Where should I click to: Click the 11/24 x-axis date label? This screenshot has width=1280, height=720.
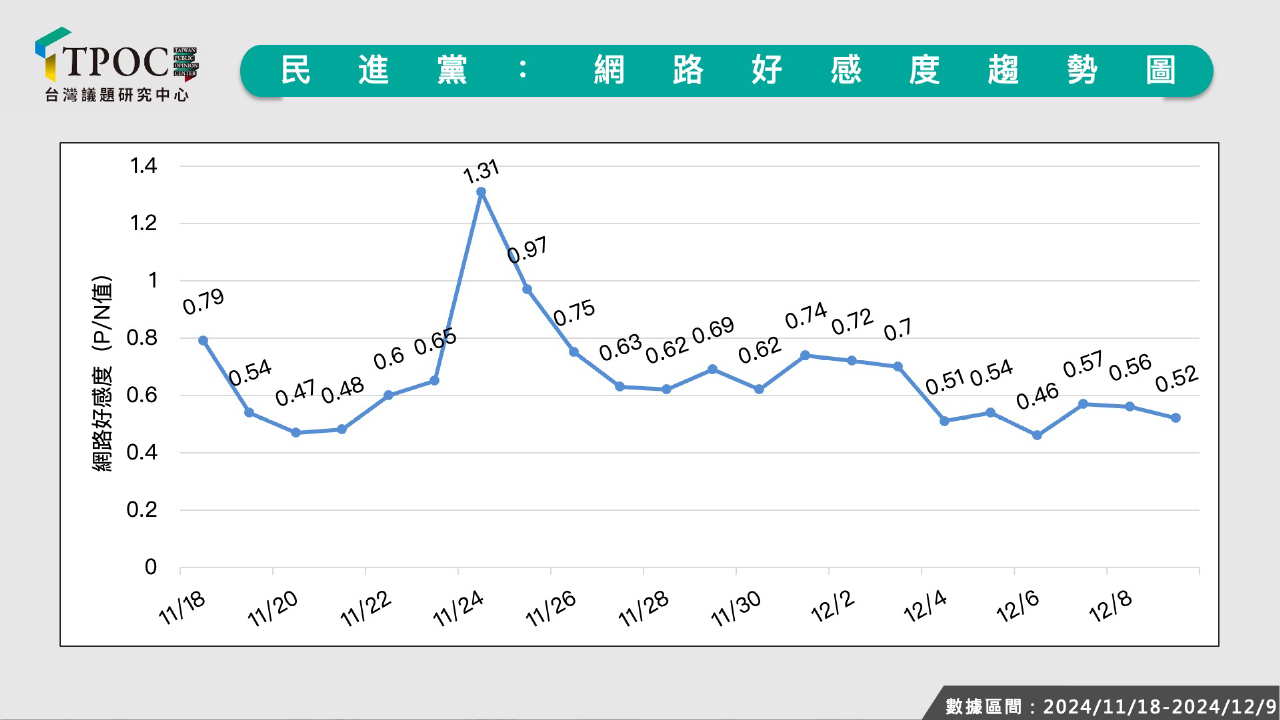point(457,608)
